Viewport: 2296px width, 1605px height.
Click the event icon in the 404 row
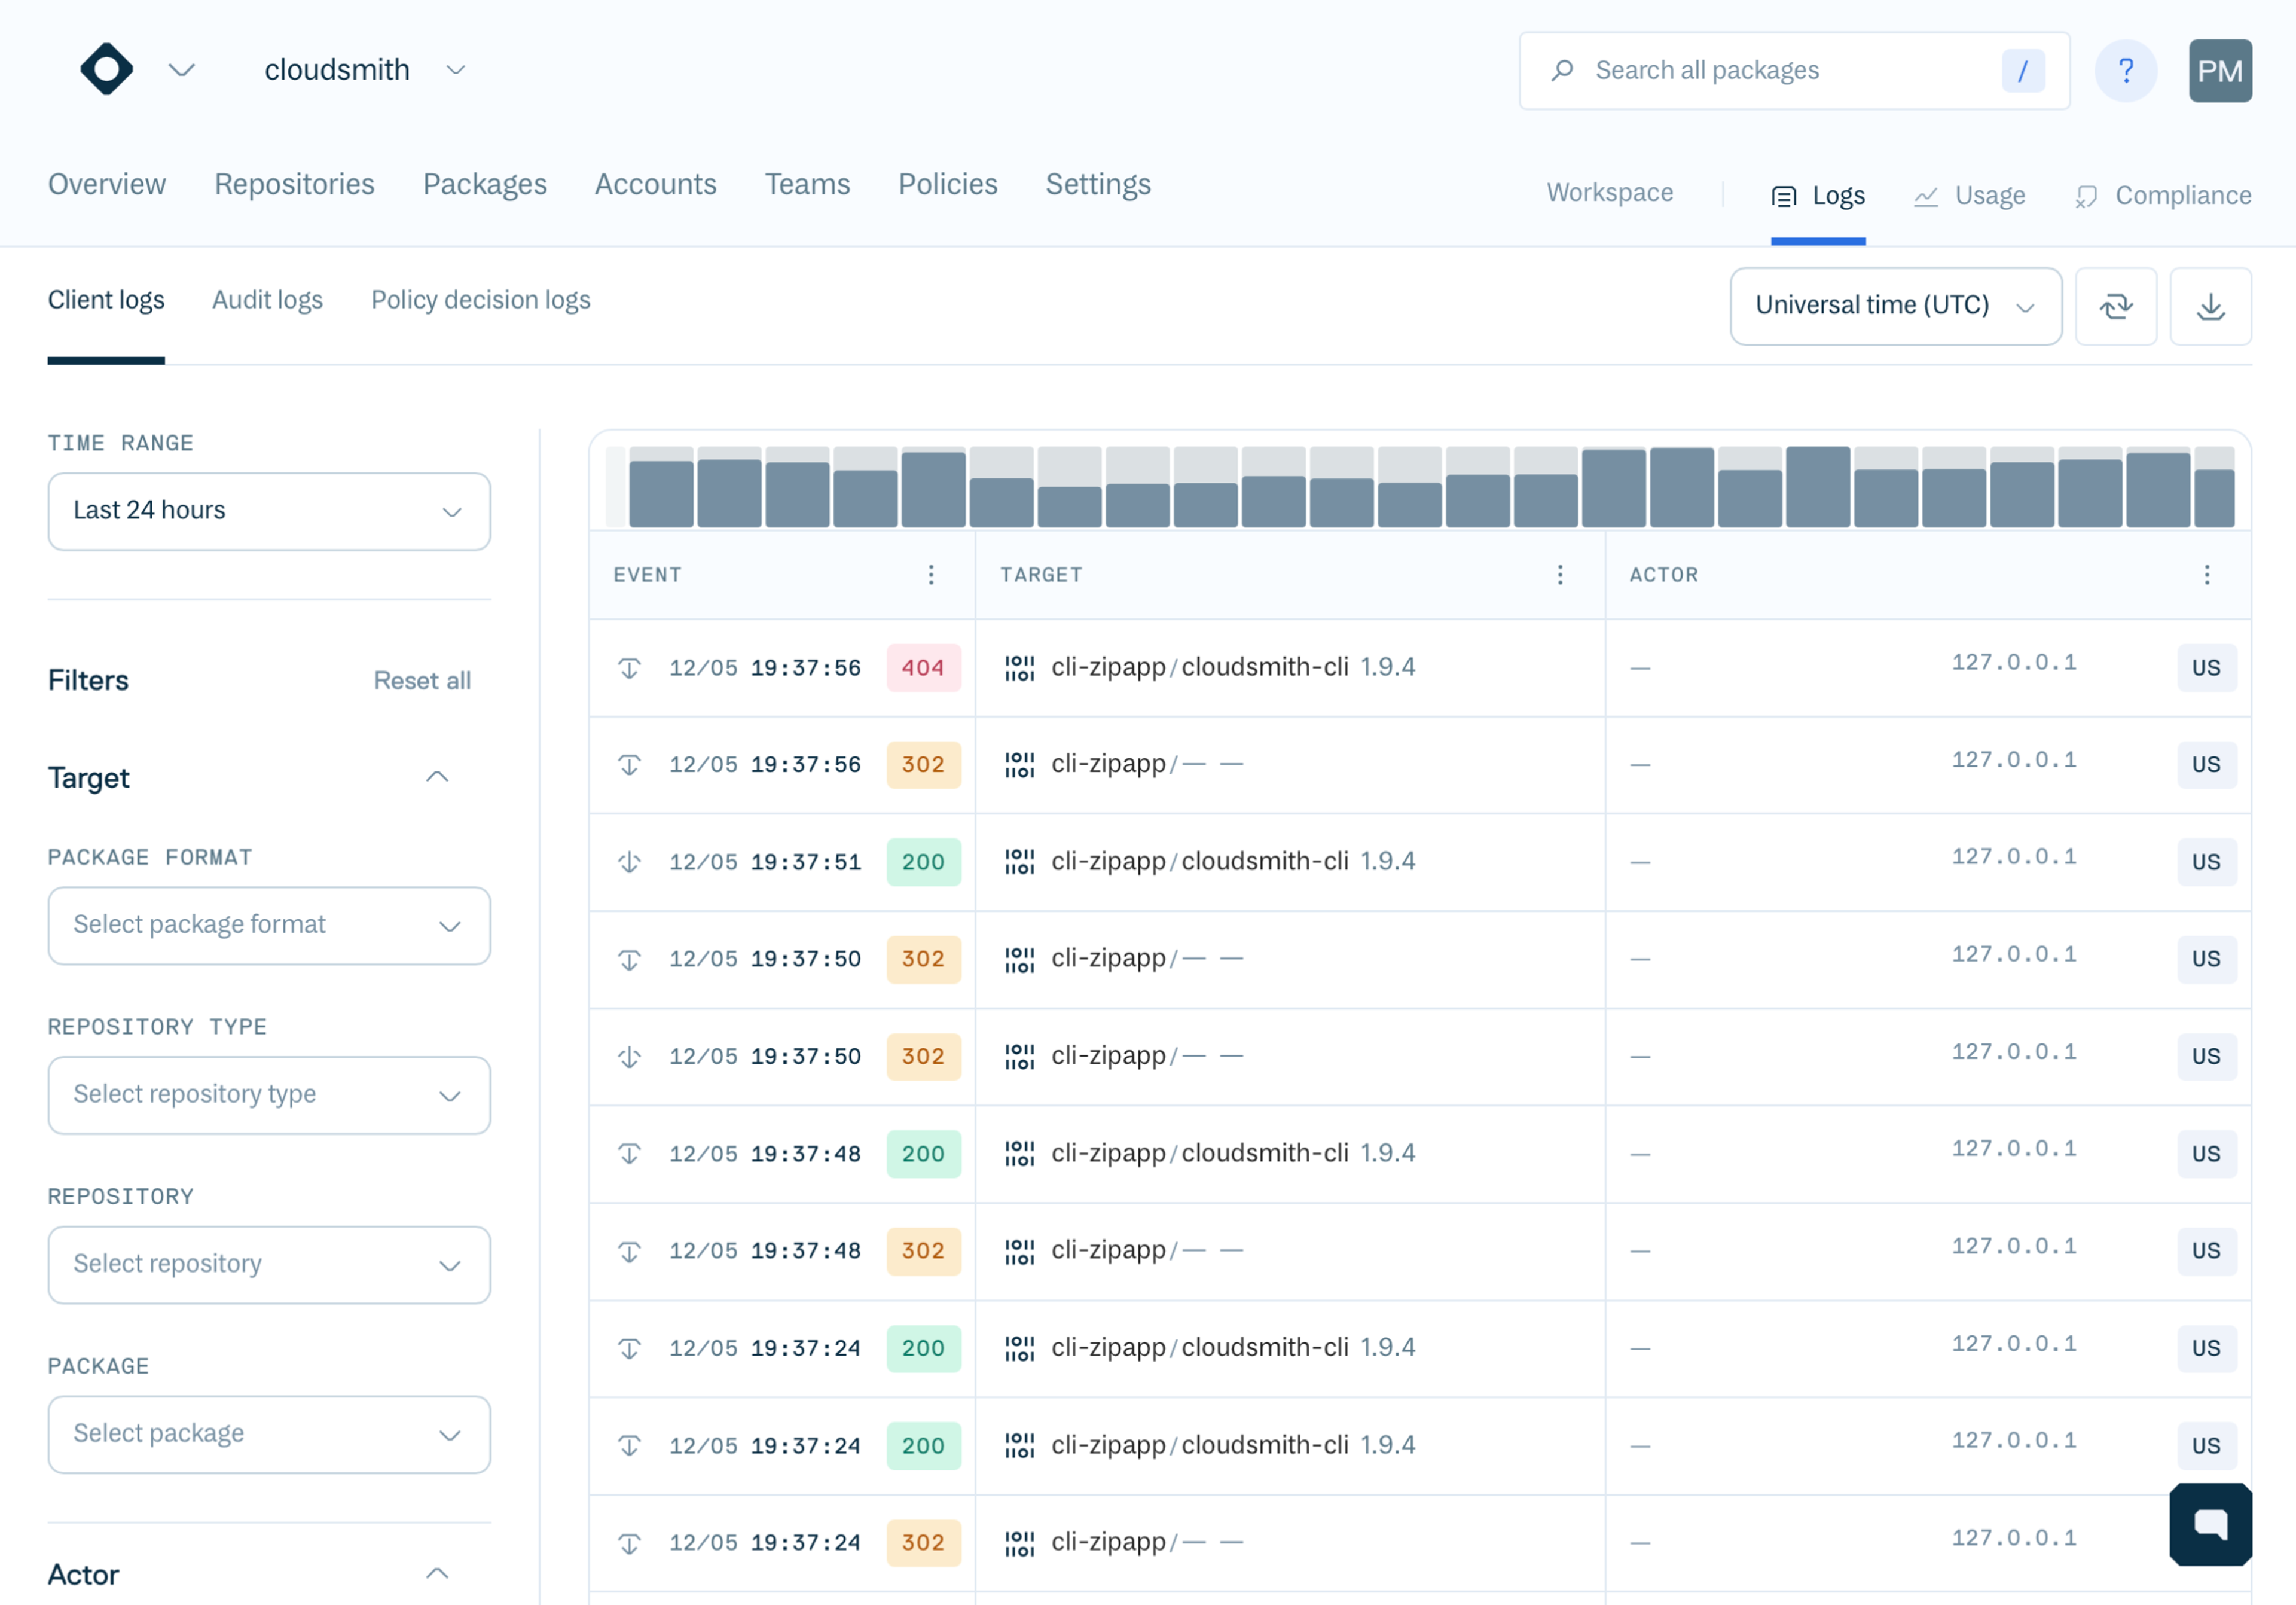629,668
